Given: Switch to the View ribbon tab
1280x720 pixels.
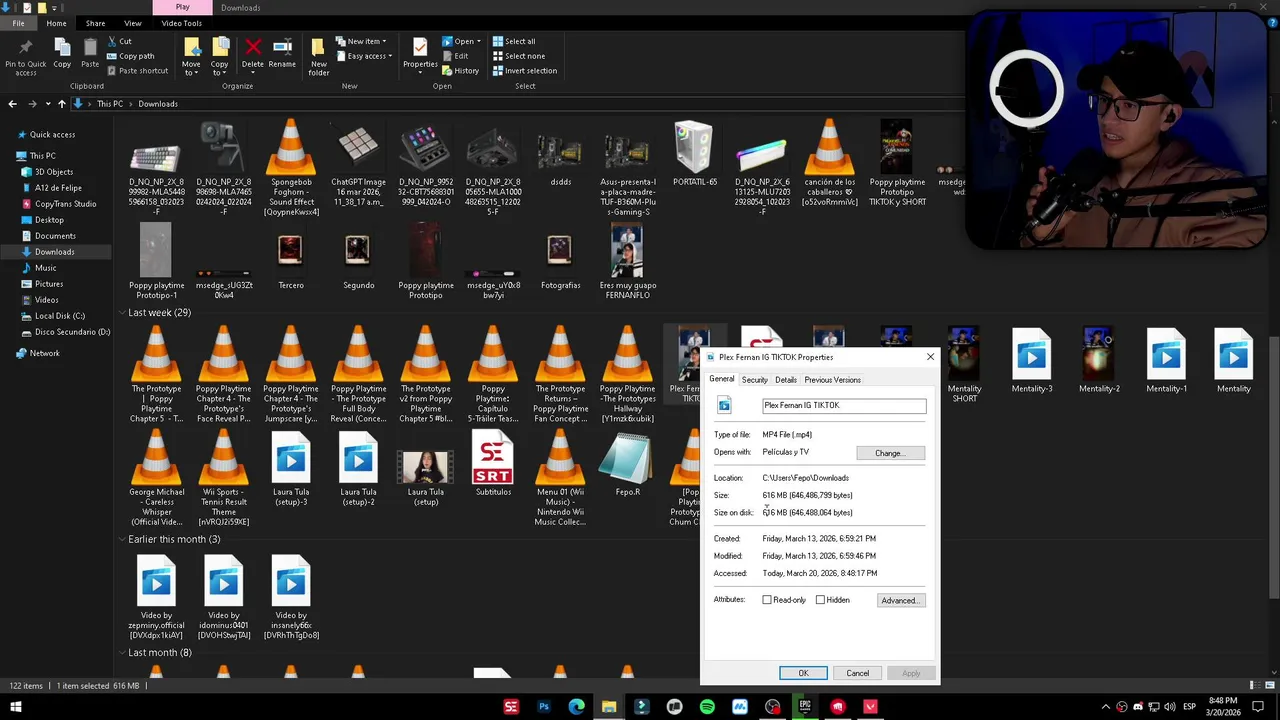Looking at the screenshot, I should tap(132, 23).
